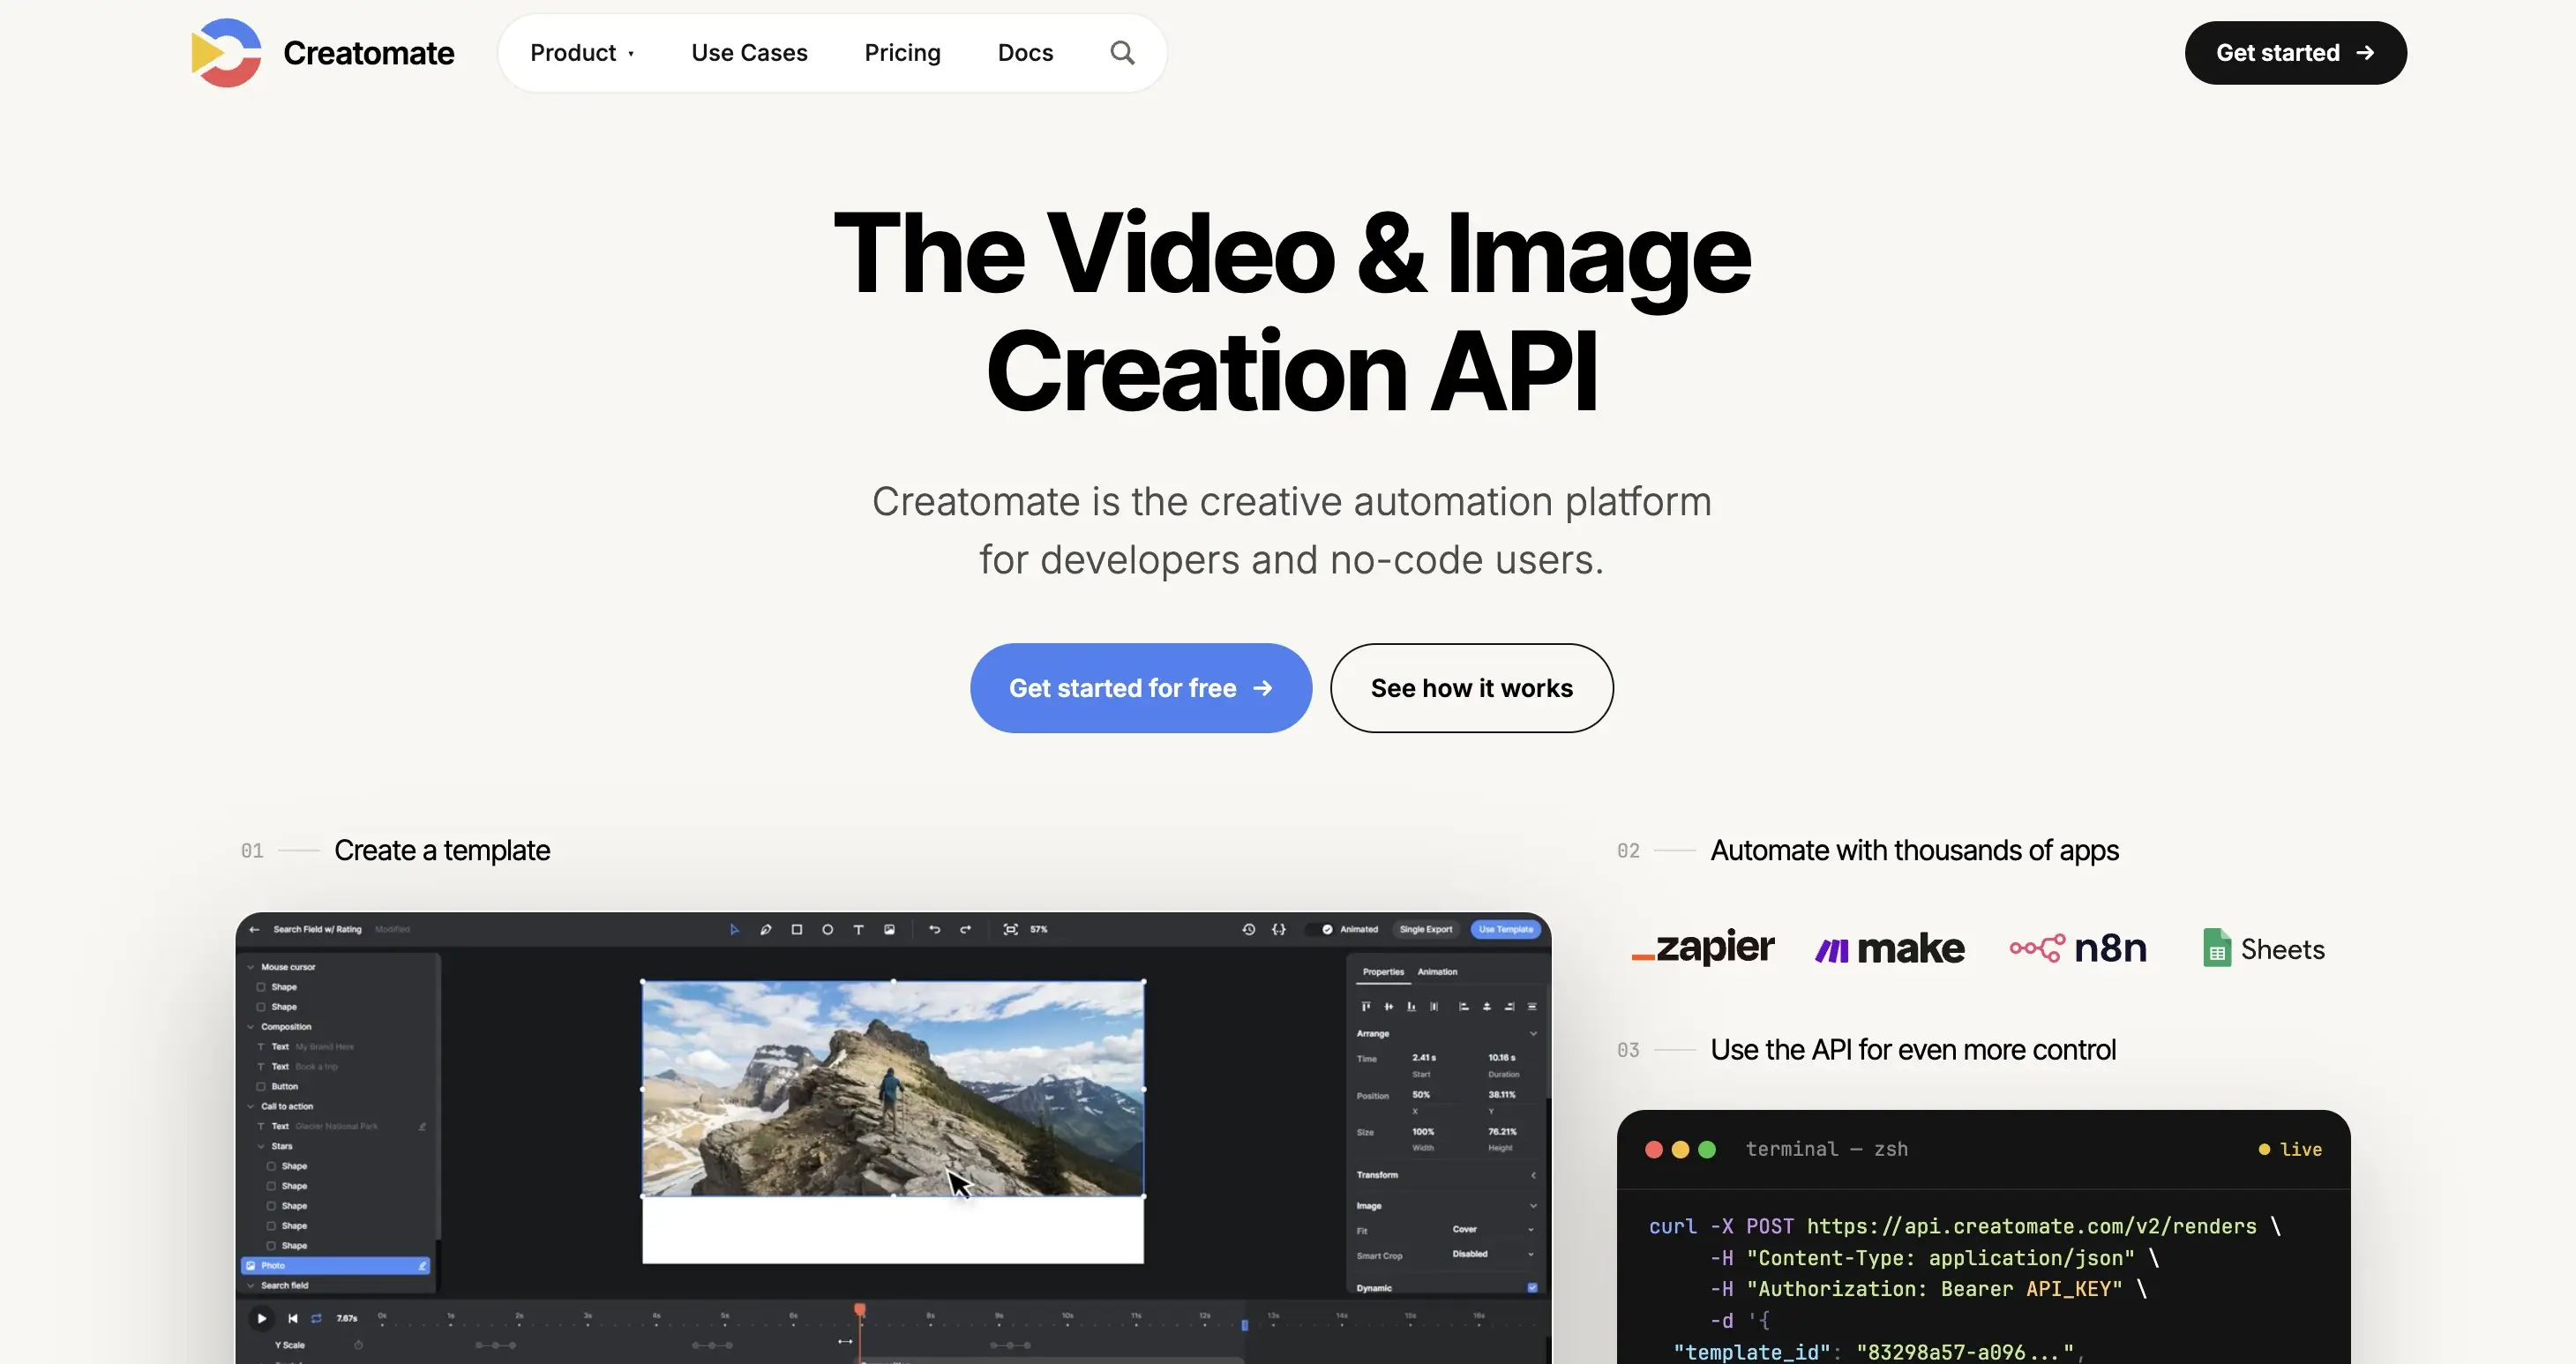Image resolution: width=2576 pixels, height=1364 pixels.
Task: Open the Fit Cover dropdown
Action: coord(1491,1229)
